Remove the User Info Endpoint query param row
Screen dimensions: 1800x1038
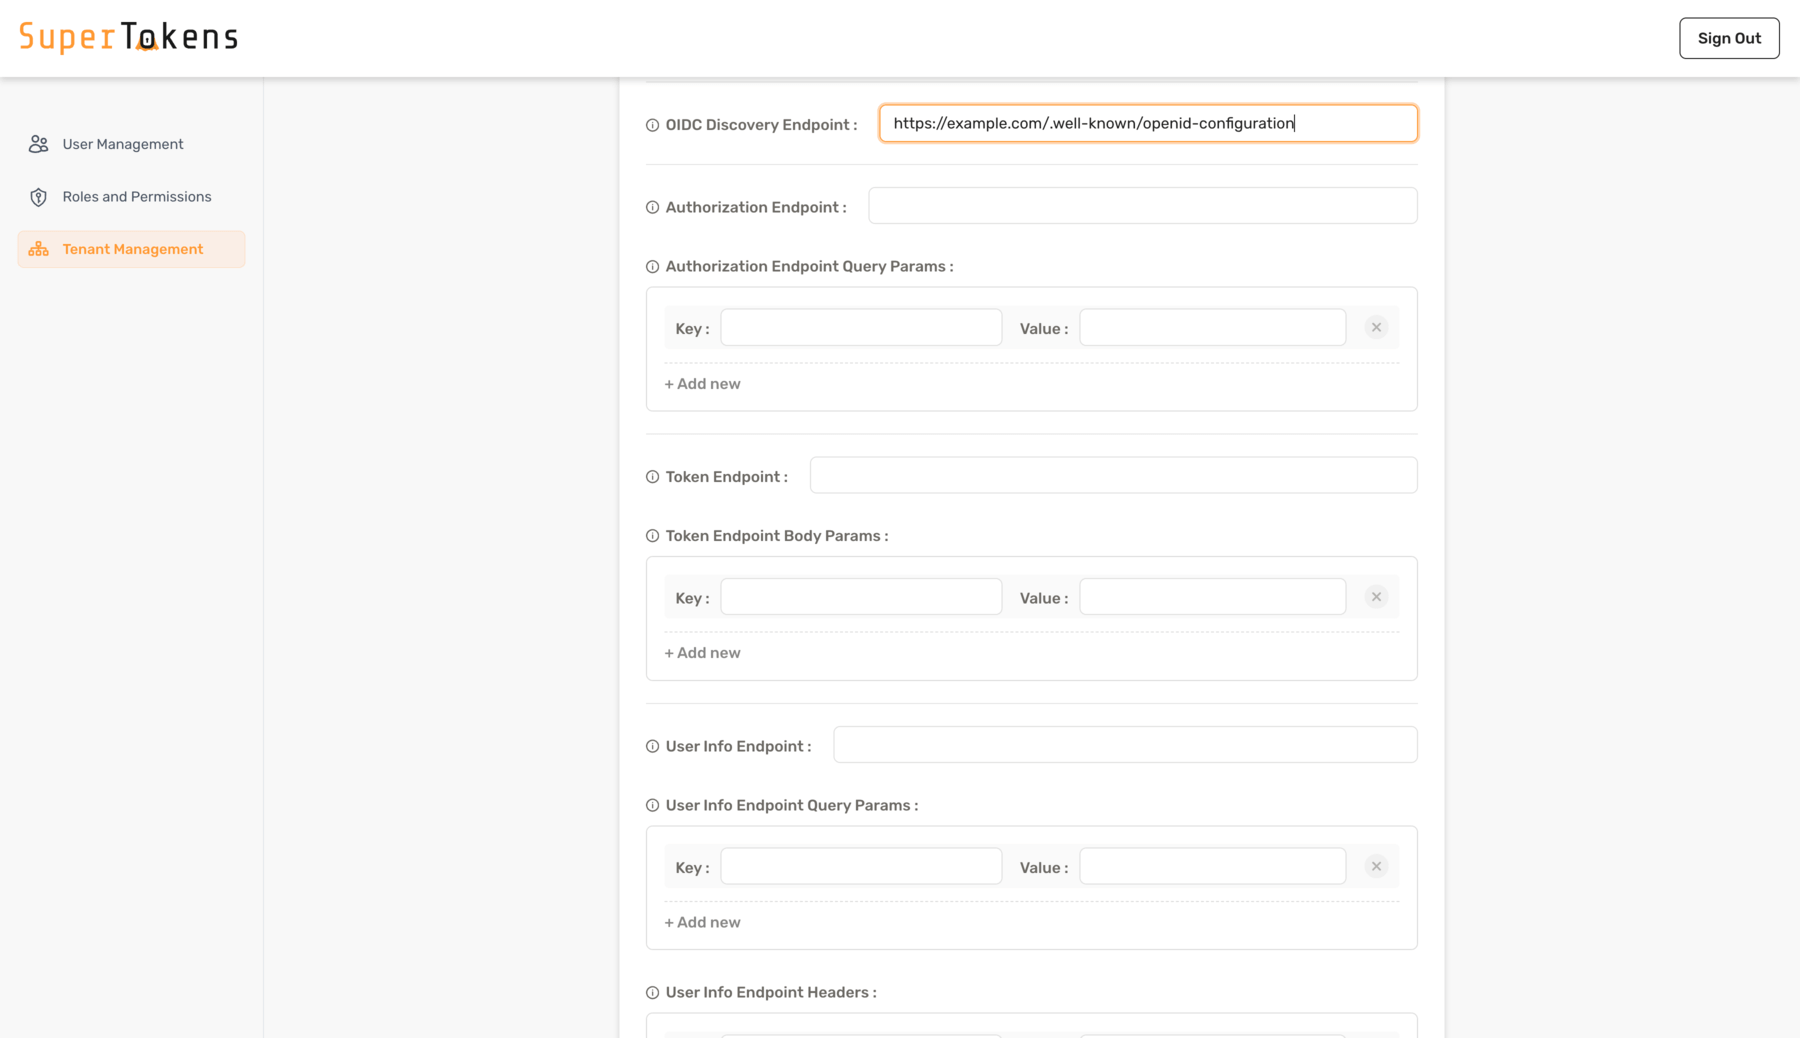tap(1377, 866)
